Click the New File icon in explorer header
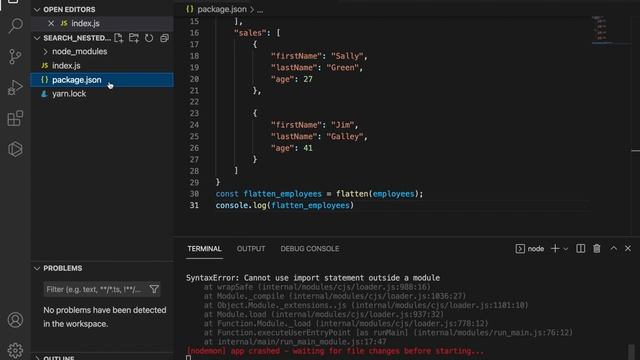The image size is (640, 360). tap(118, 38)
